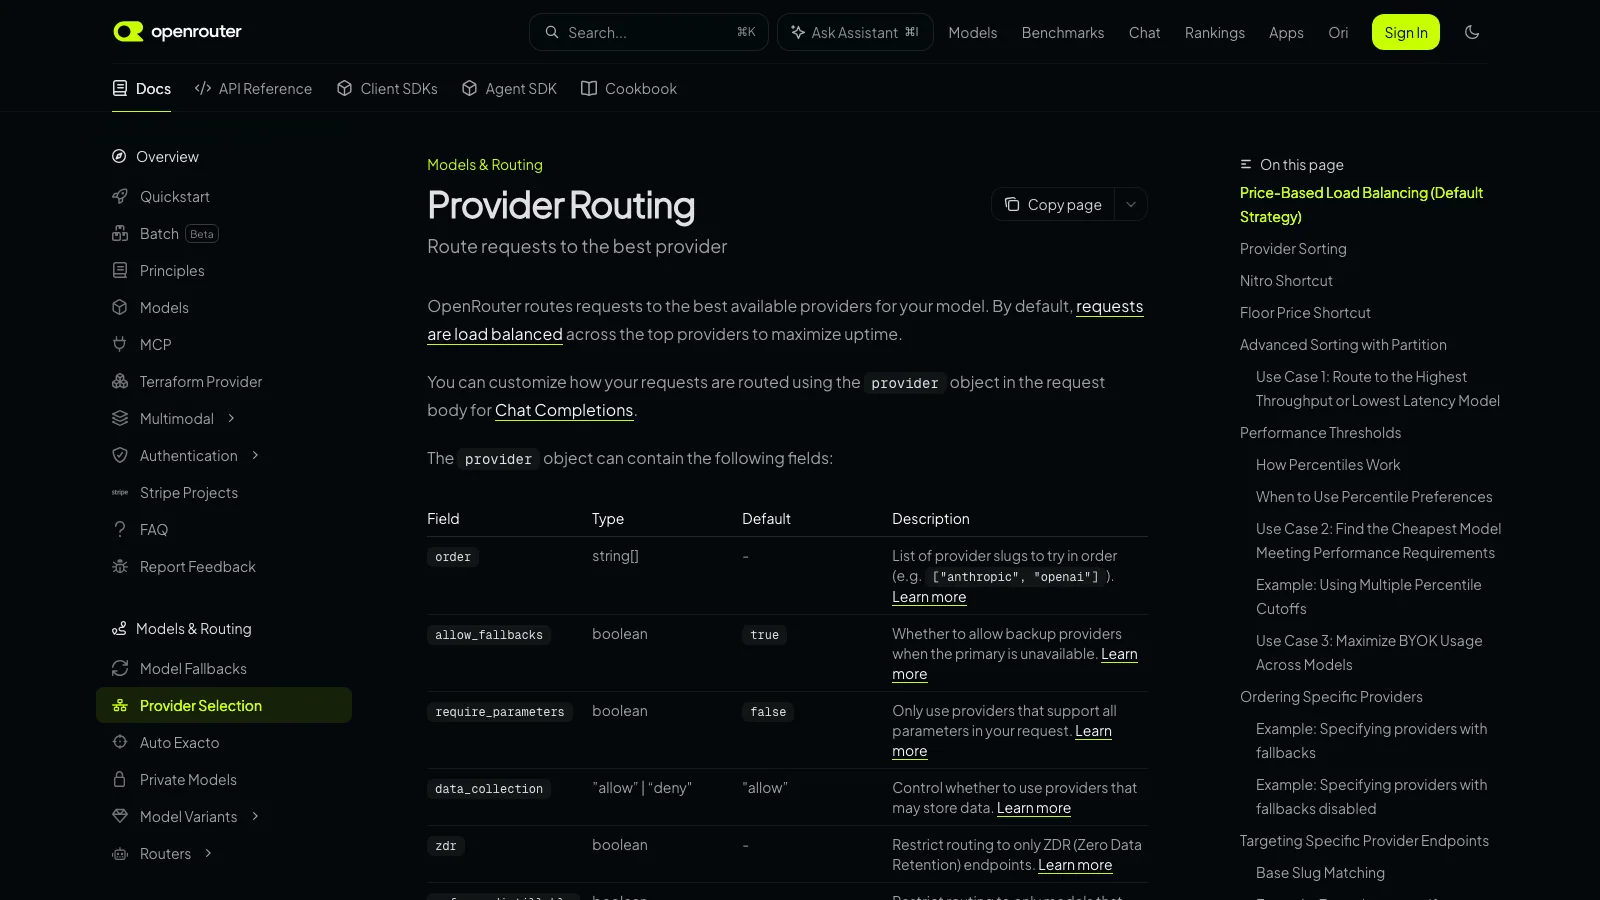This screenshot has width=1600, height=900.
Task: Click the OpenRouter logo icon
Action: coord(128,32)
